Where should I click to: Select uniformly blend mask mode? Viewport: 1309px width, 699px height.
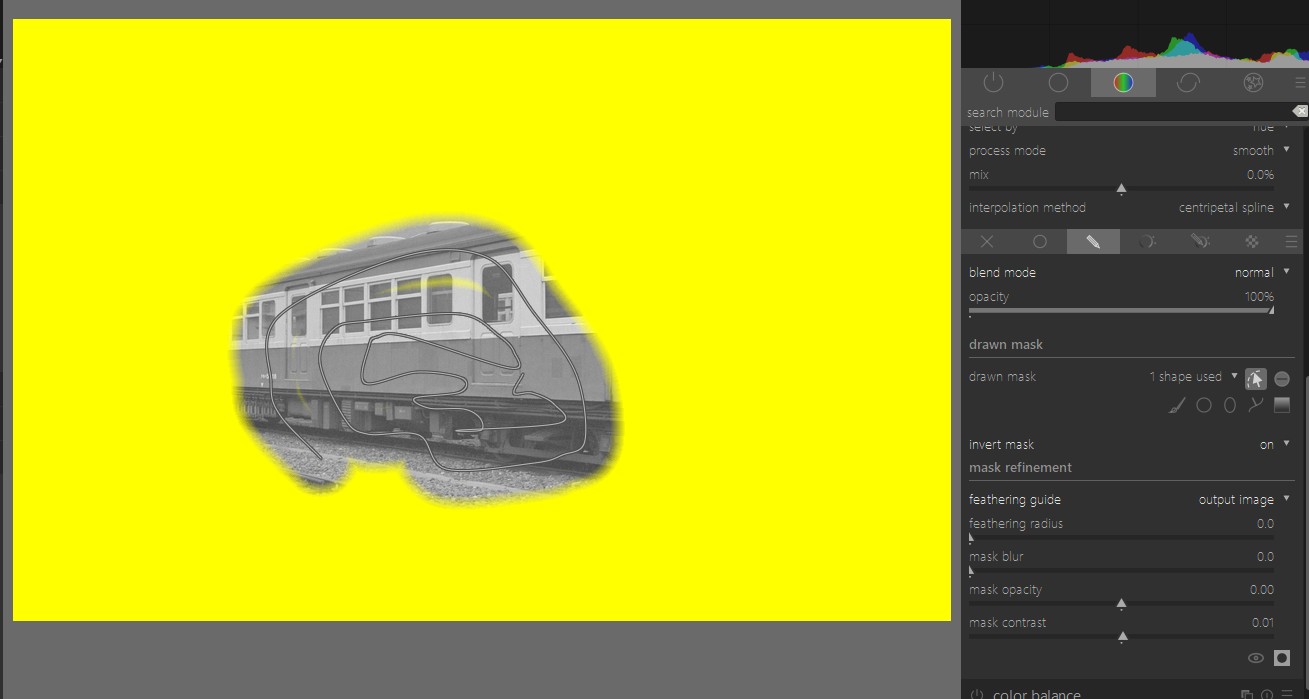pyautogui.click(x=1040, y=242)
